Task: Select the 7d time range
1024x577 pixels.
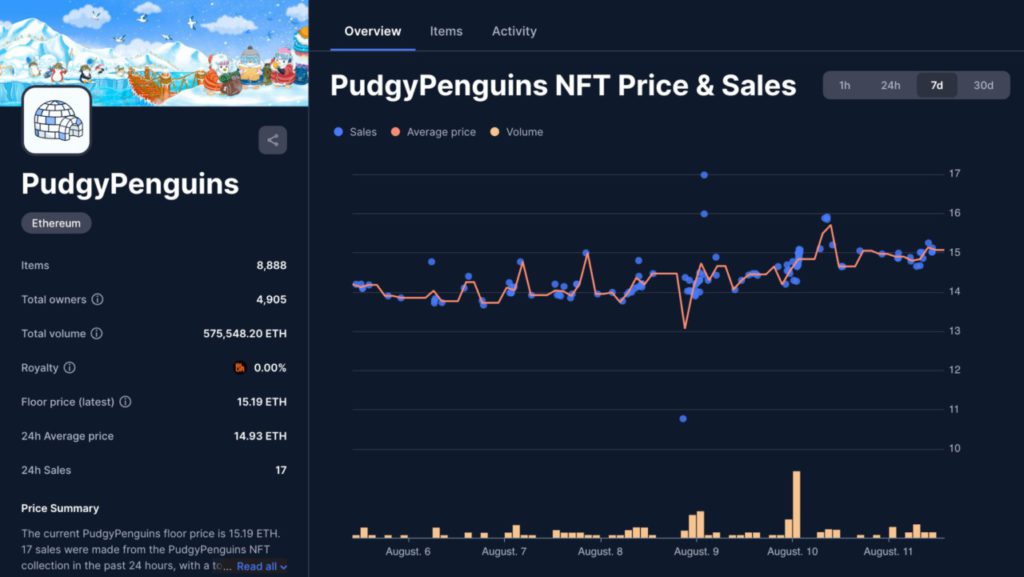Action: point(937,85)
